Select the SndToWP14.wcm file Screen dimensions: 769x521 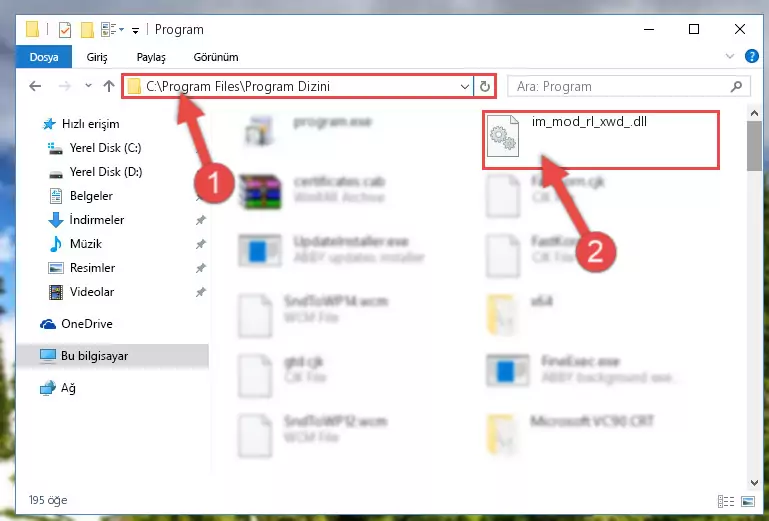[313, 316]
